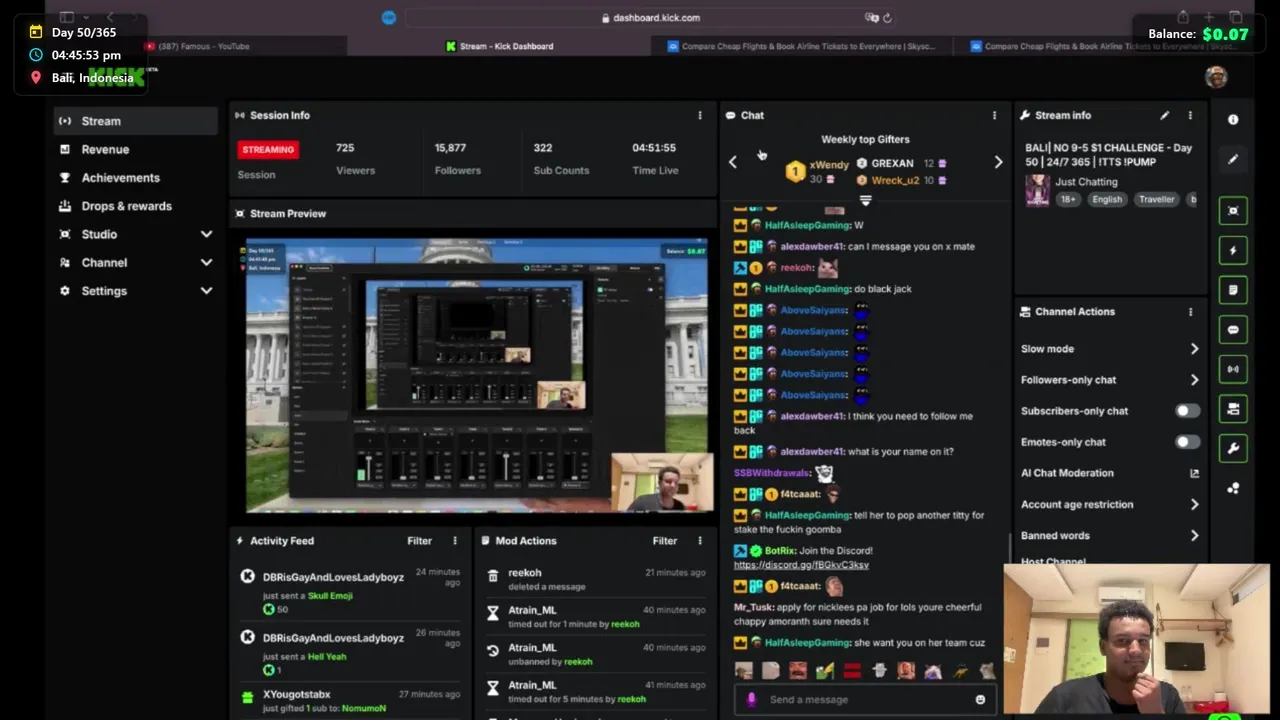Click the purple microphone icon in chat input

(x=751, y=700)
